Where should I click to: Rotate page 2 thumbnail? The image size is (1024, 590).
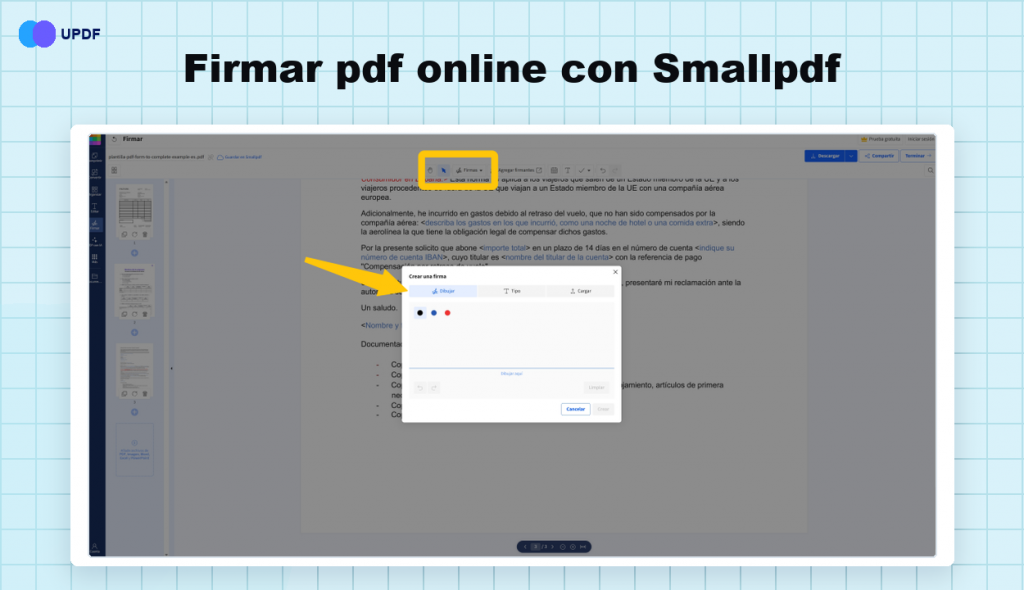click(135, 314)
